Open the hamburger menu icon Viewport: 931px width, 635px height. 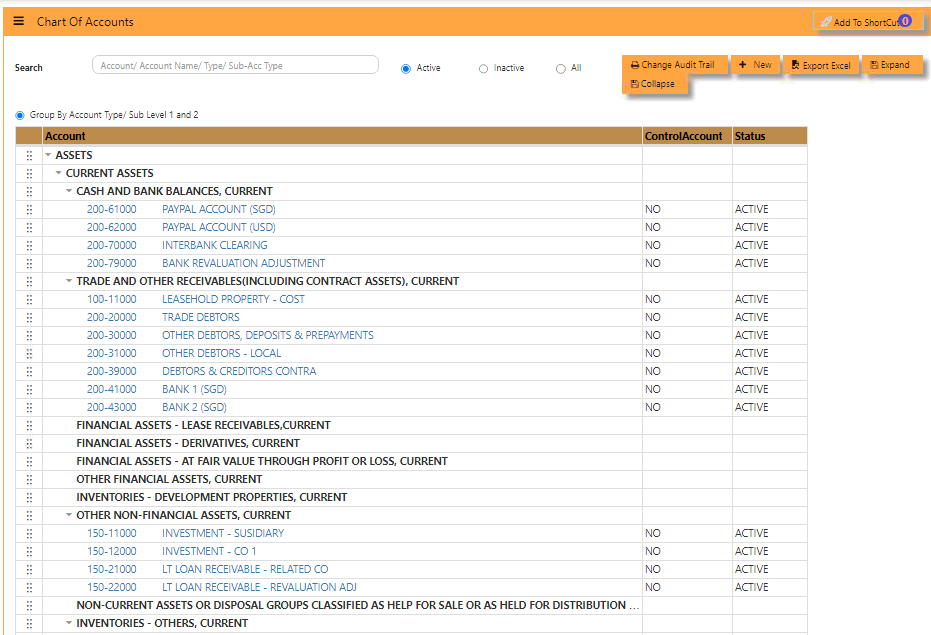click(18, 21)
